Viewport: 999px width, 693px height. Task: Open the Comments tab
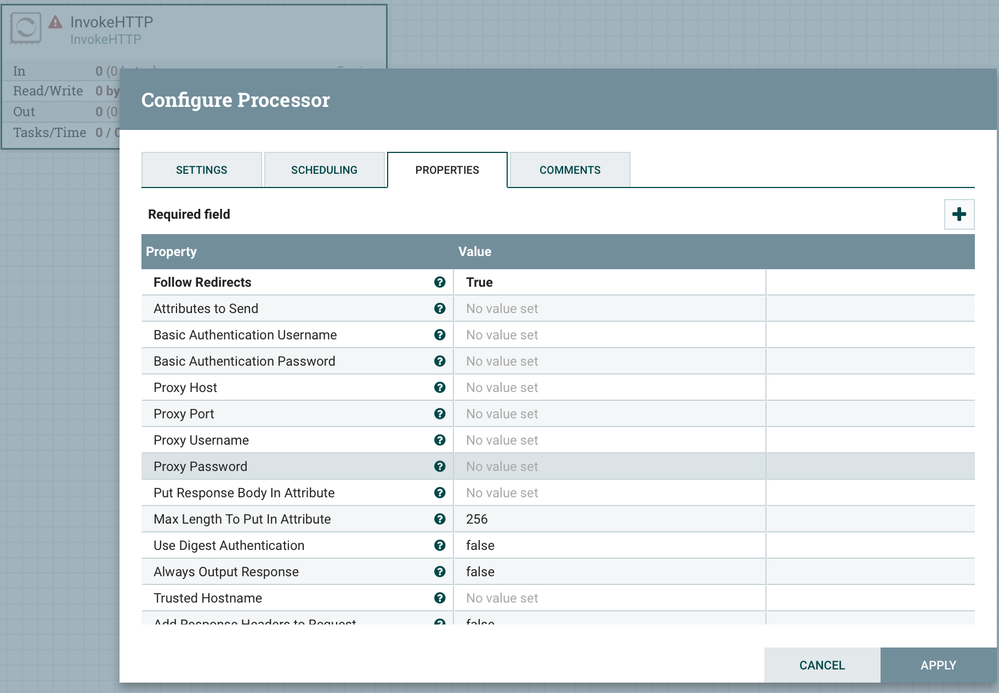570,170
